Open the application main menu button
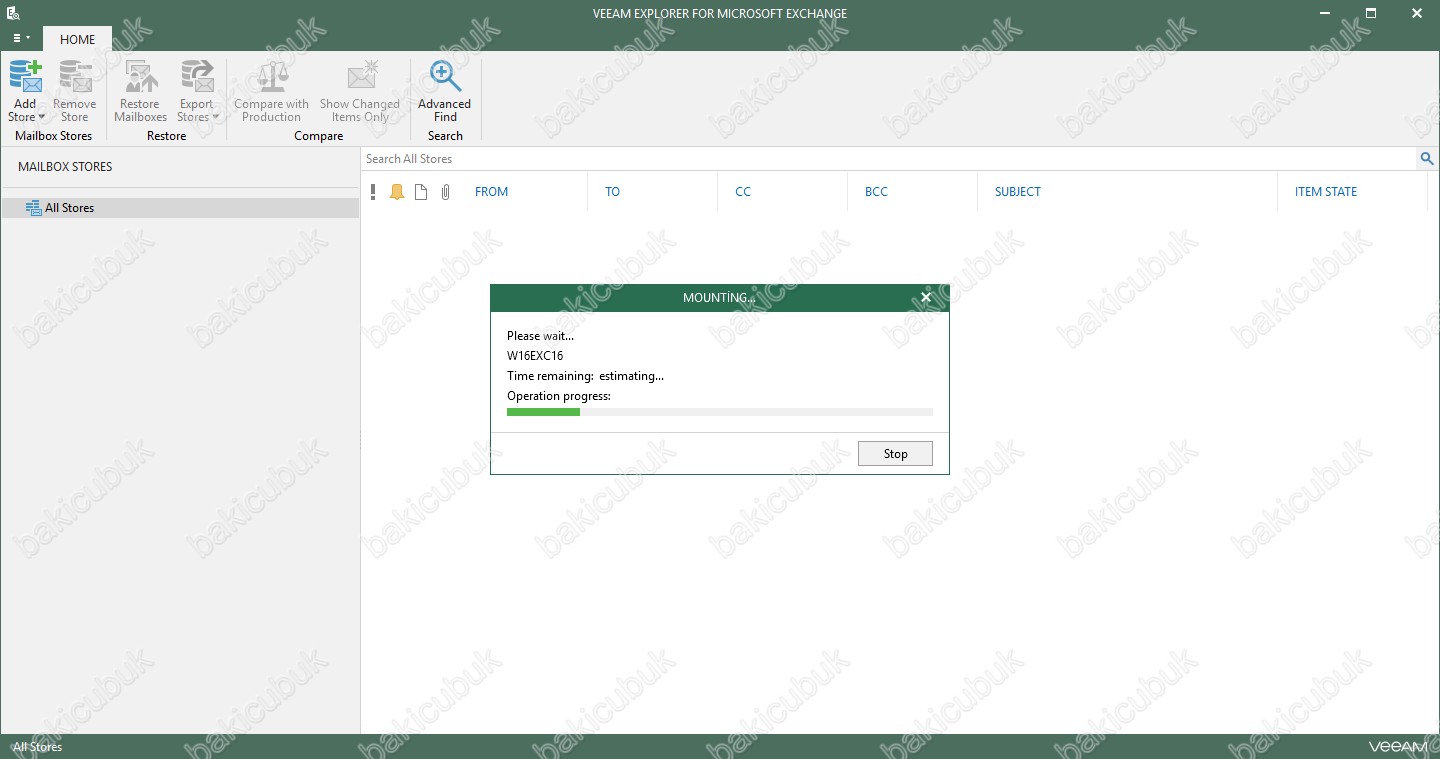The image size is (1440, 759). click(x=21, y=39)
